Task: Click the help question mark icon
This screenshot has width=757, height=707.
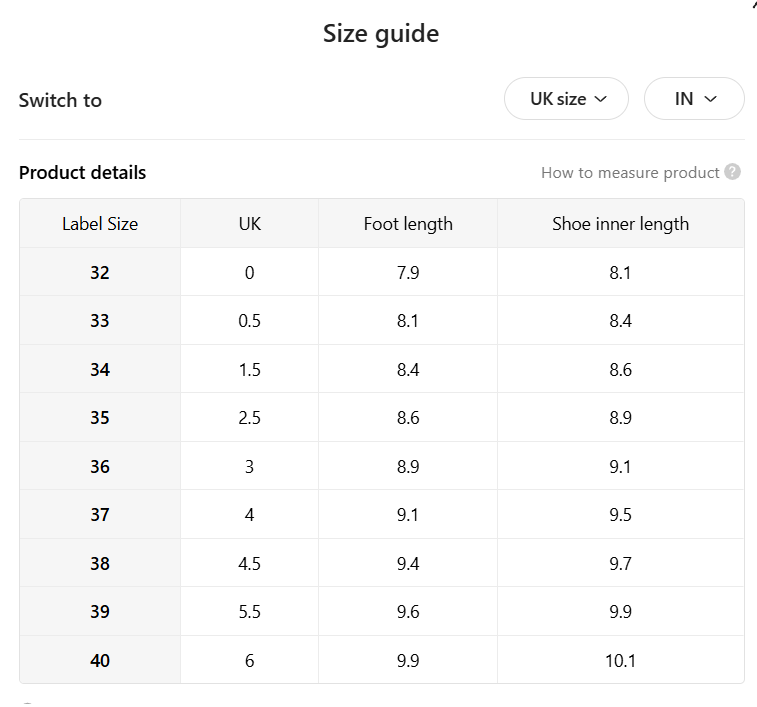Action: 732,172
